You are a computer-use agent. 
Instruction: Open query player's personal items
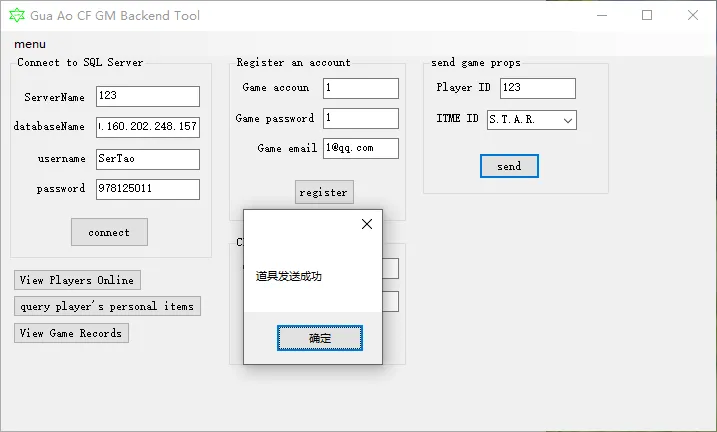[107, 306]
